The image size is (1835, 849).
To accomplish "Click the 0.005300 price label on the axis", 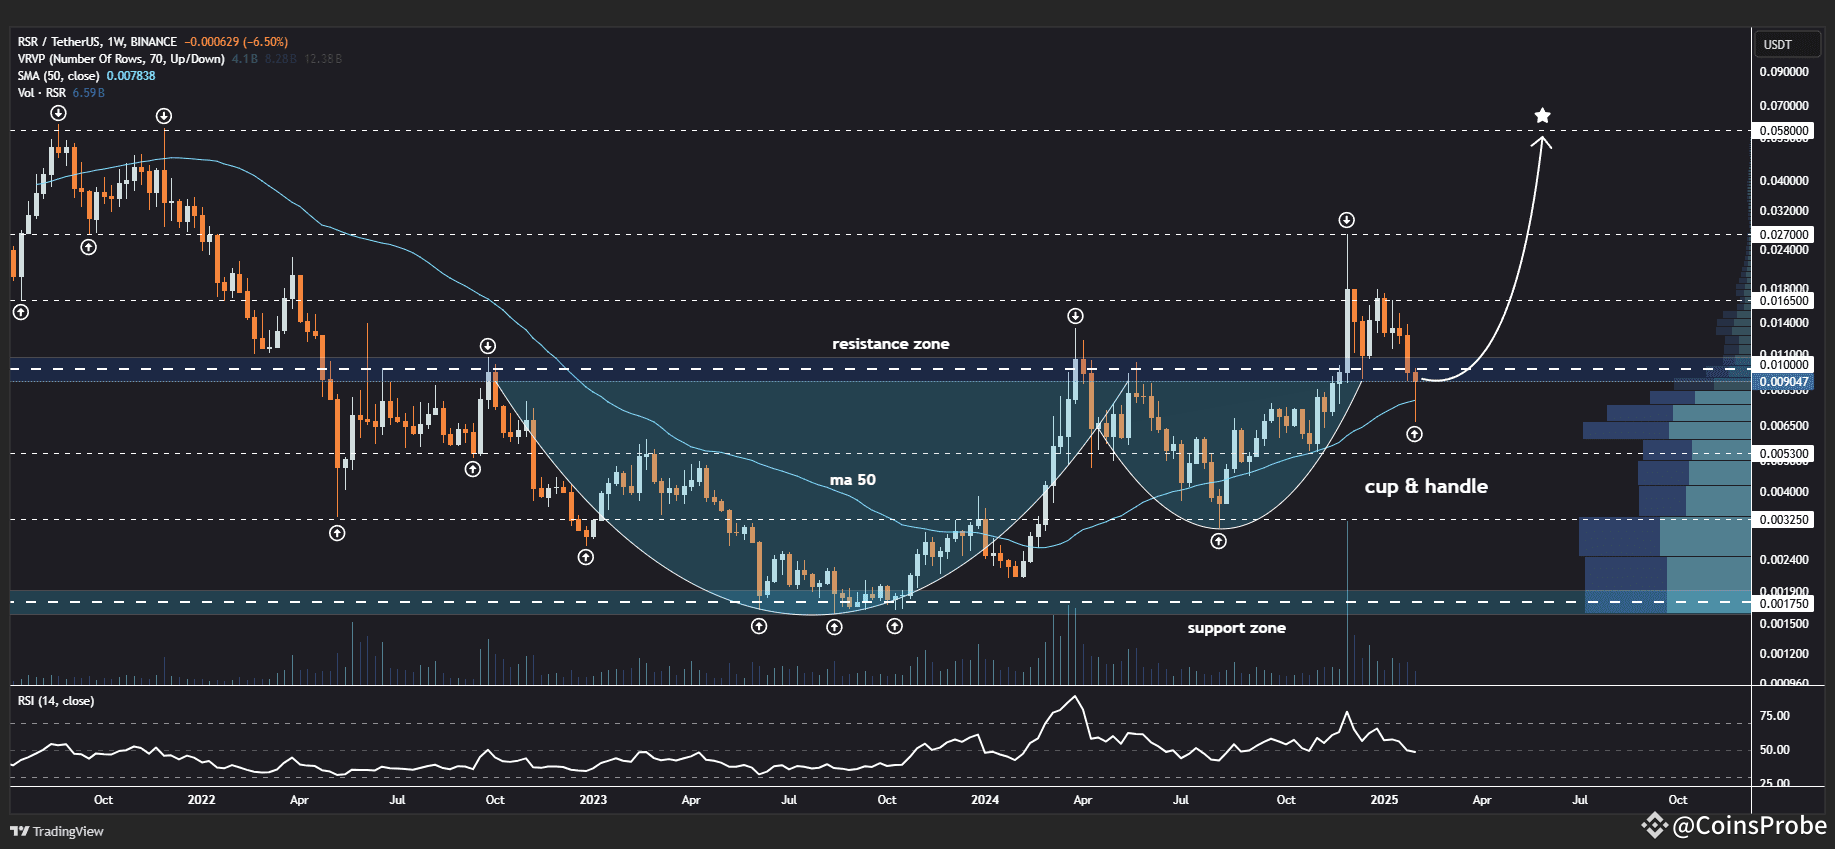I will (x=1784, y=454).
